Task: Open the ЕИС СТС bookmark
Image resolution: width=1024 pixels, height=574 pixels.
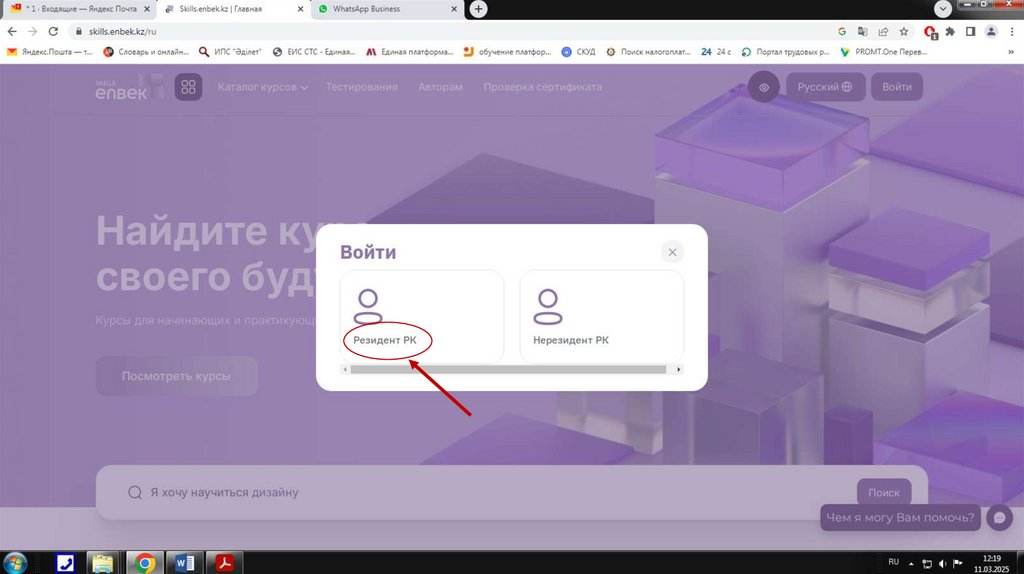Action: click(314, 52)
